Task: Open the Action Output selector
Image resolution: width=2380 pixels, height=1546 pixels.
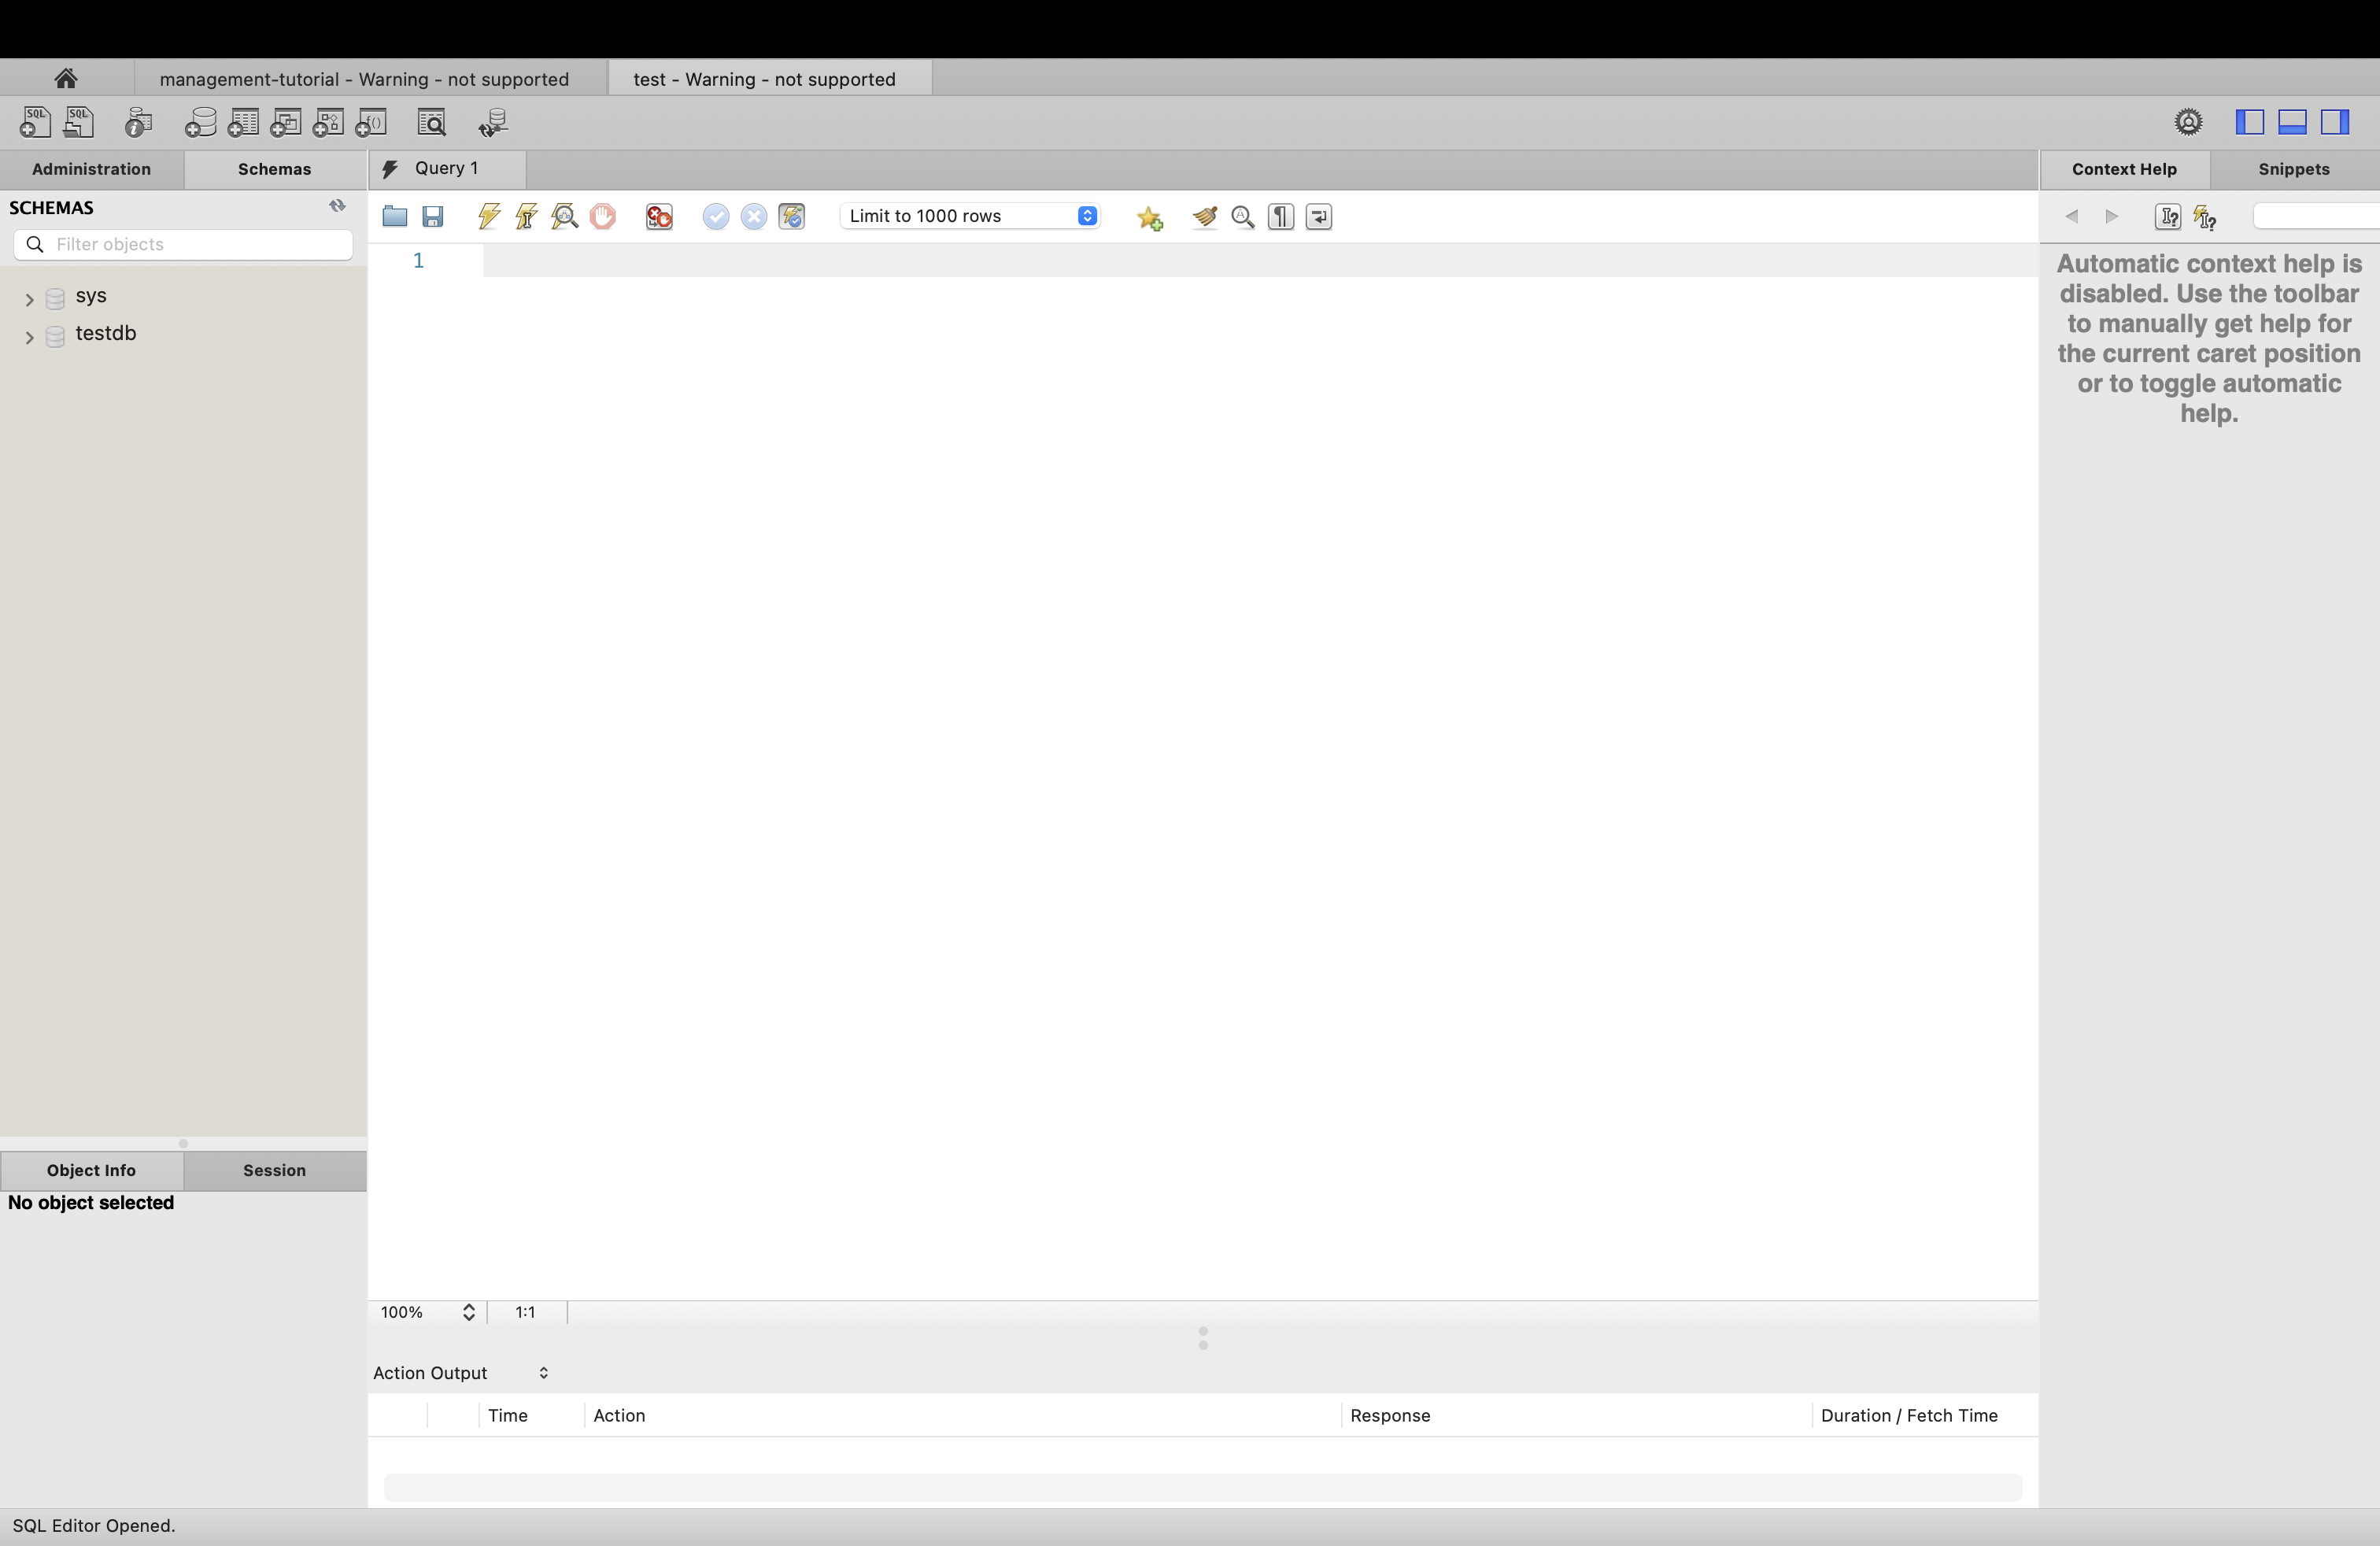Action: click(x=461, y=1372)
